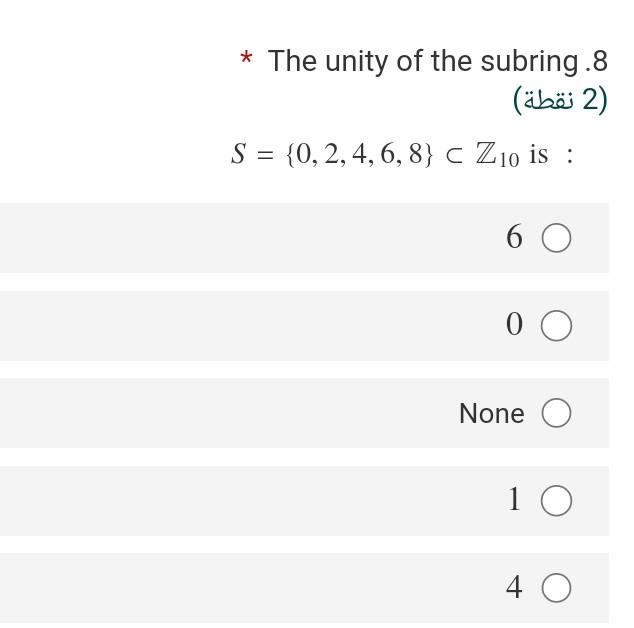Click the "None" answer text
The width and height of the screenshot is (634, 628).
pyautogui.click(x=491, y=413)
